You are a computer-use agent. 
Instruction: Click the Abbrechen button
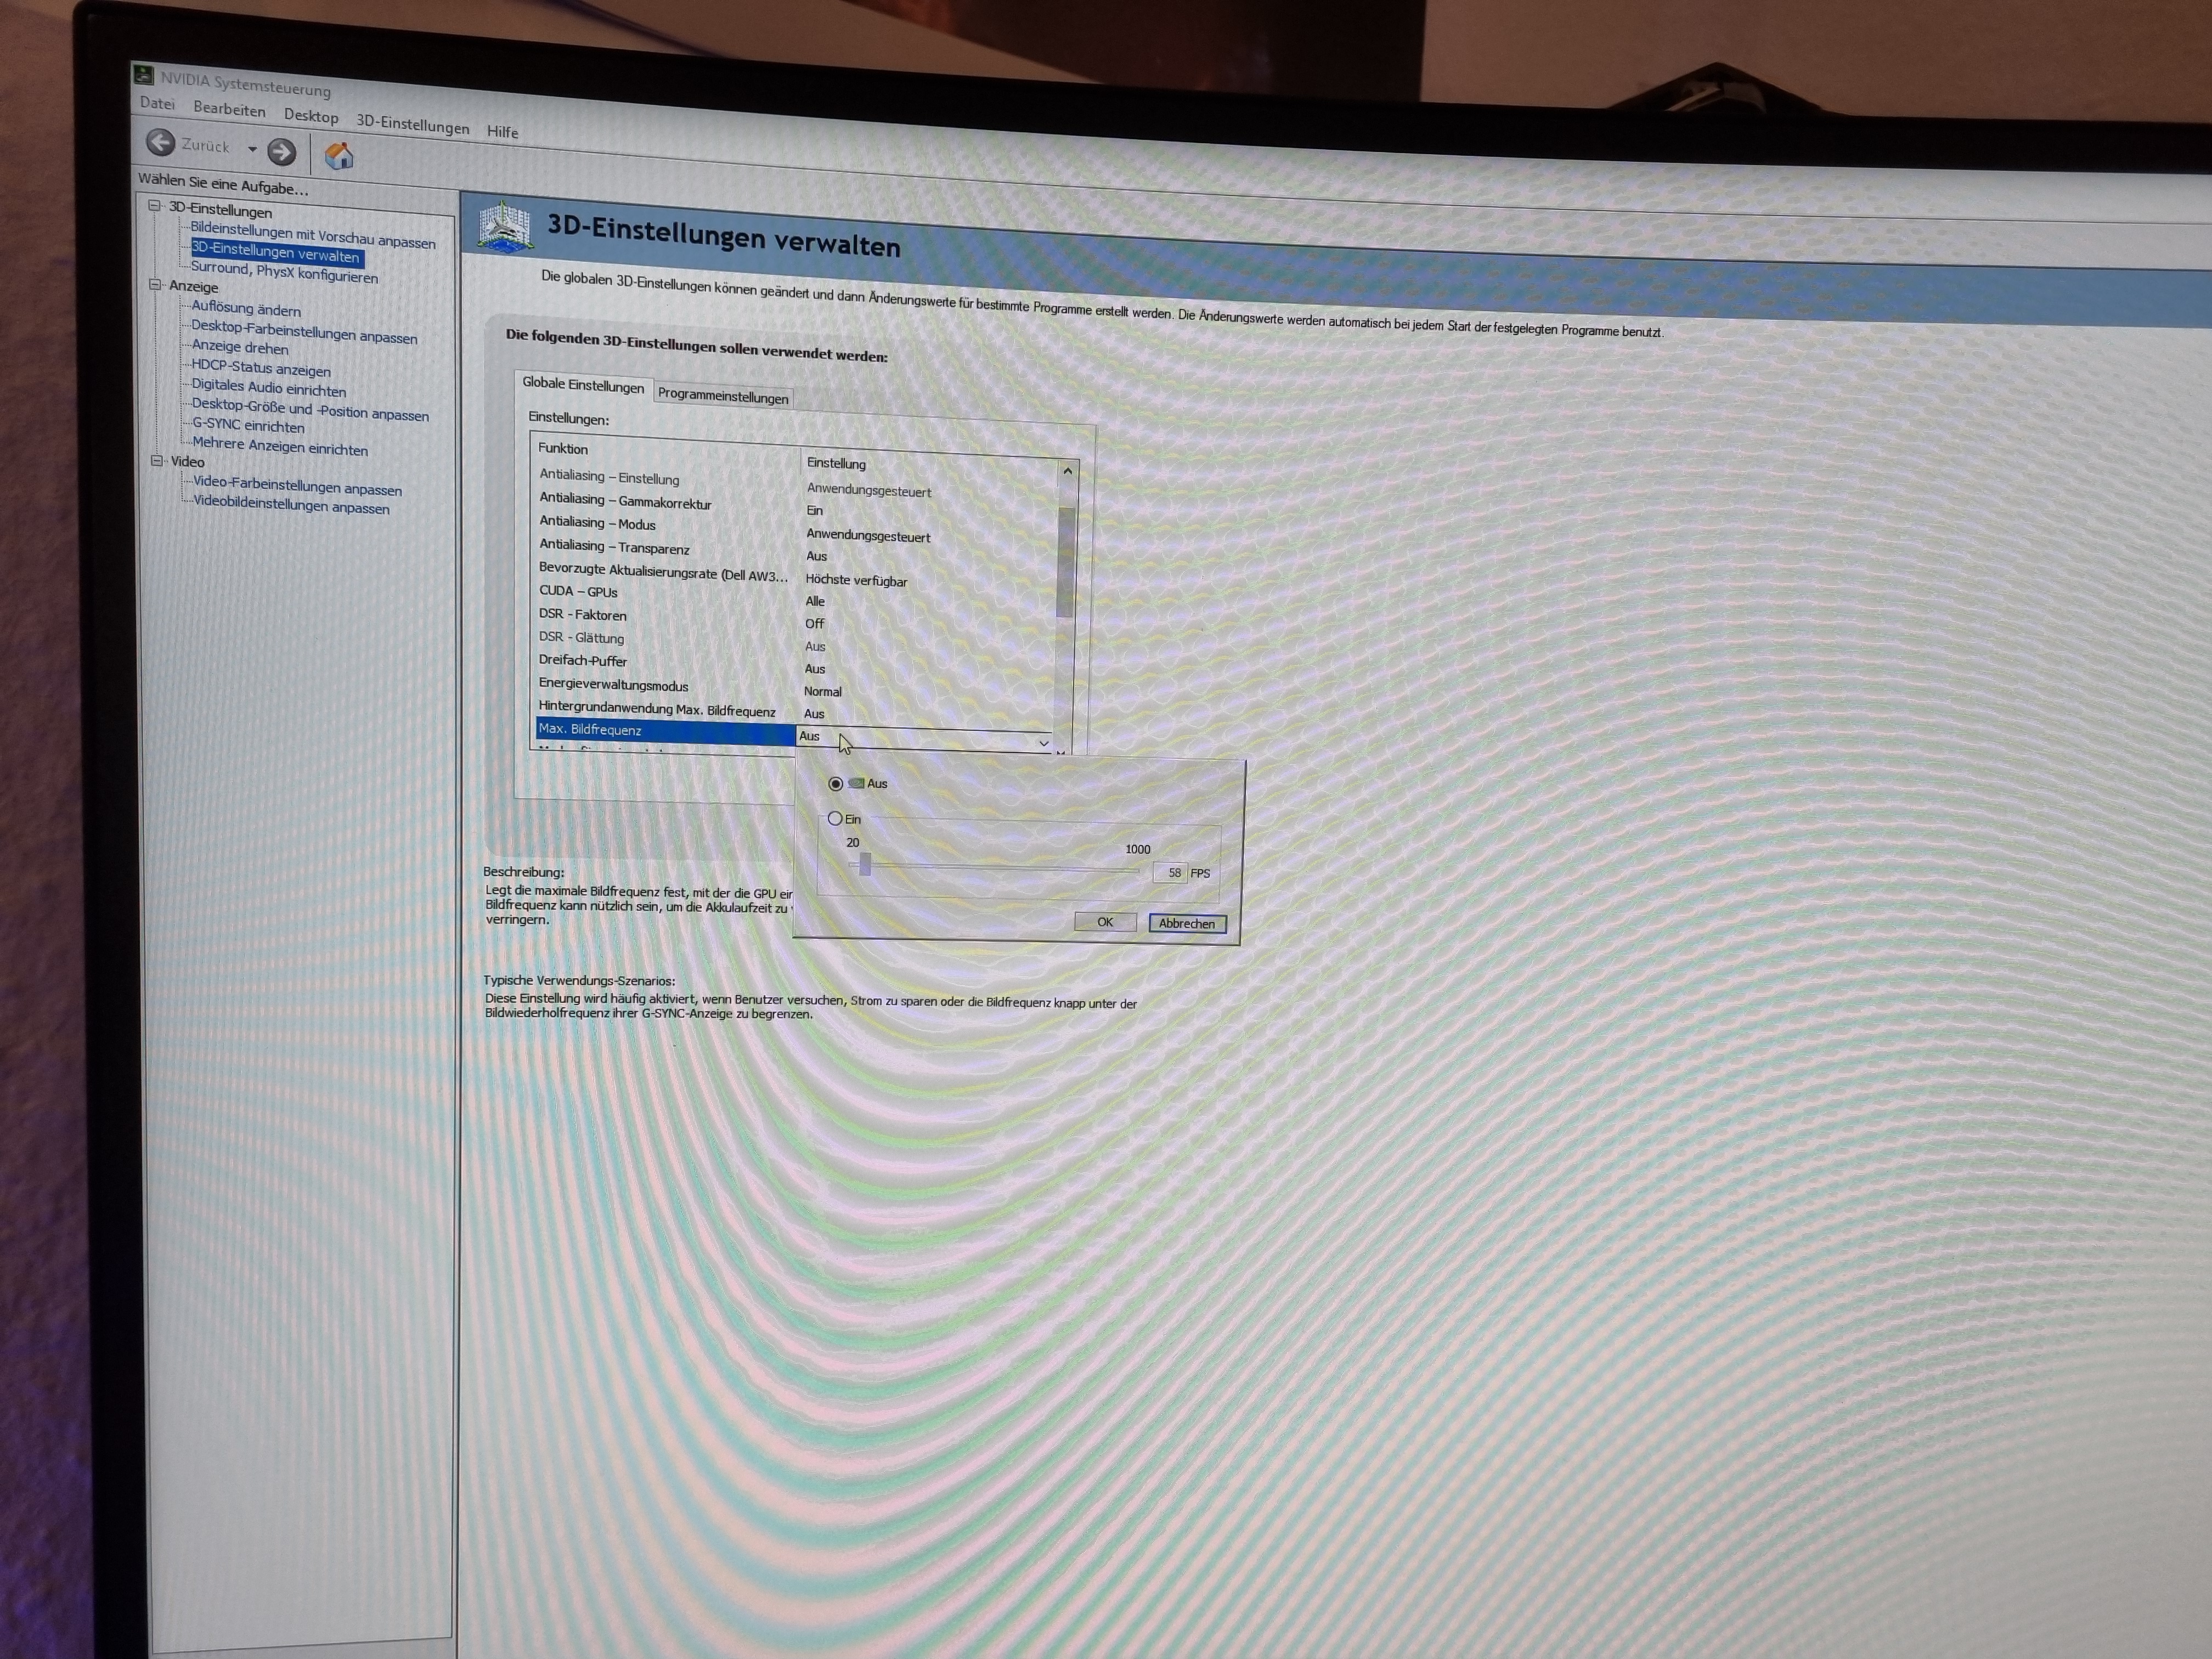tap(1187, 923)
